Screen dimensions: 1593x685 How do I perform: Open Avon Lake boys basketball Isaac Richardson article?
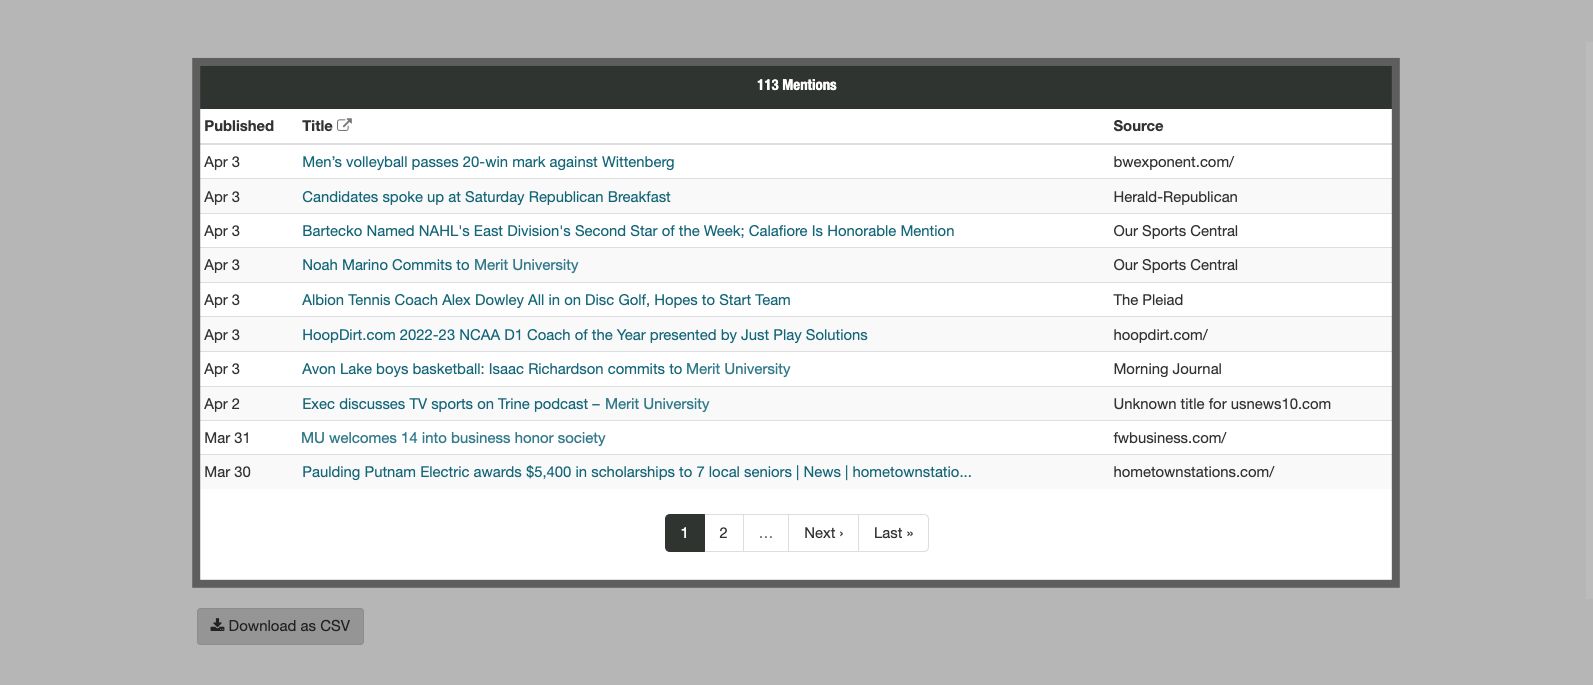[546, 369]
